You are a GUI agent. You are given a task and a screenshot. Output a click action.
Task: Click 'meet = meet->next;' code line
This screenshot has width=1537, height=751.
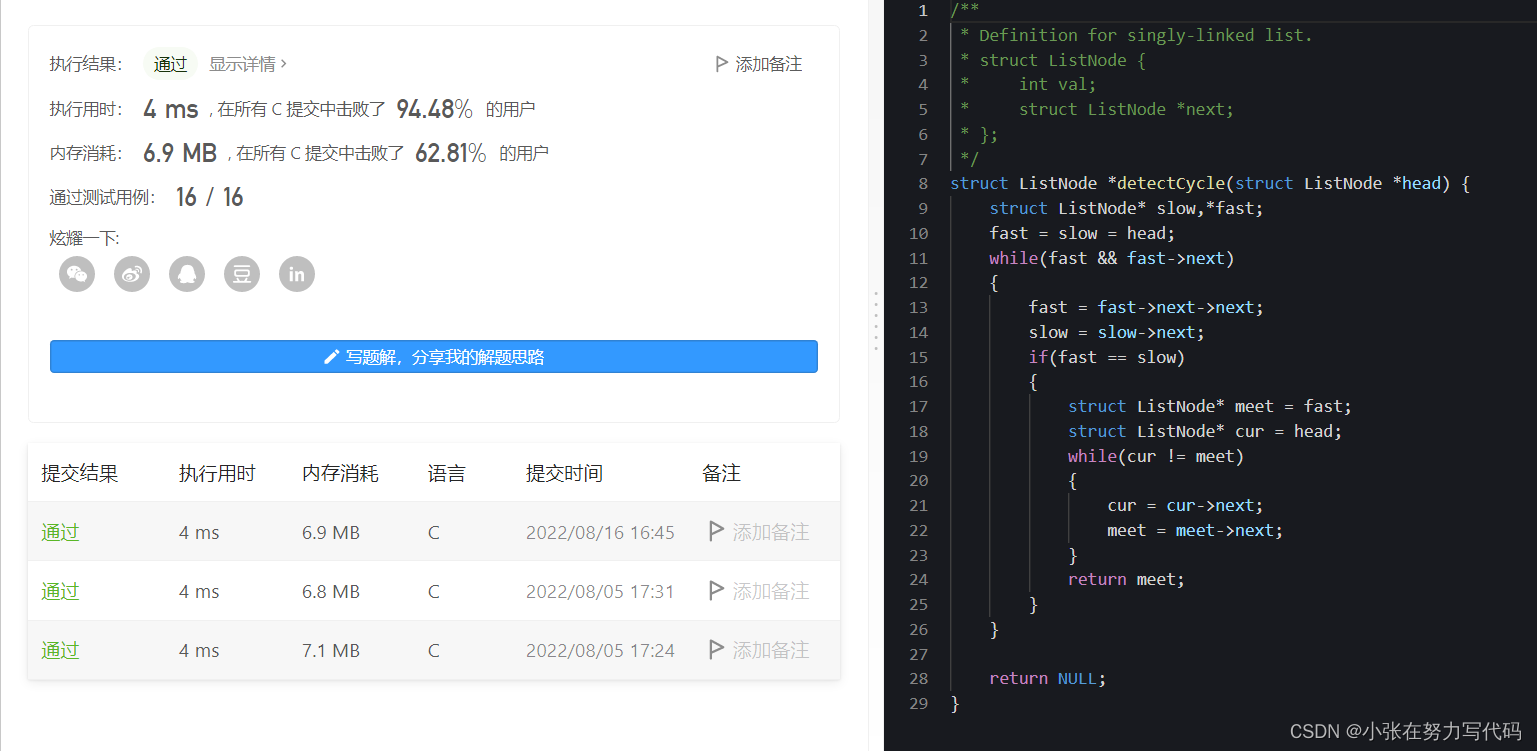pyautogui.click(x=1195, y=530)
